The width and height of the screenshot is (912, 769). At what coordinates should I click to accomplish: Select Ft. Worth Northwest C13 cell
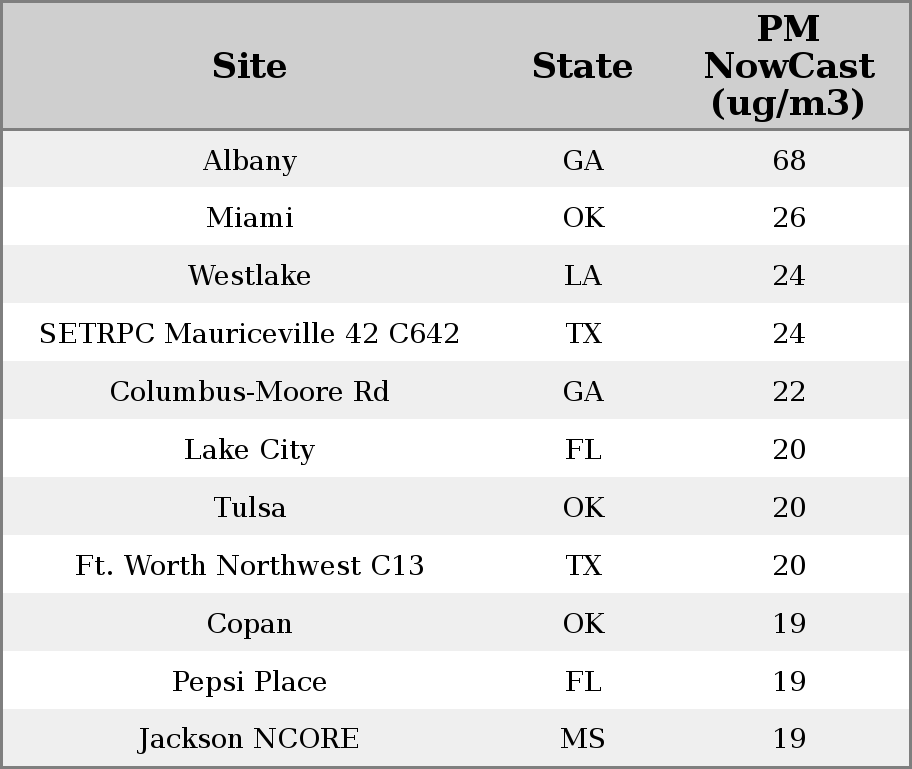249,566
